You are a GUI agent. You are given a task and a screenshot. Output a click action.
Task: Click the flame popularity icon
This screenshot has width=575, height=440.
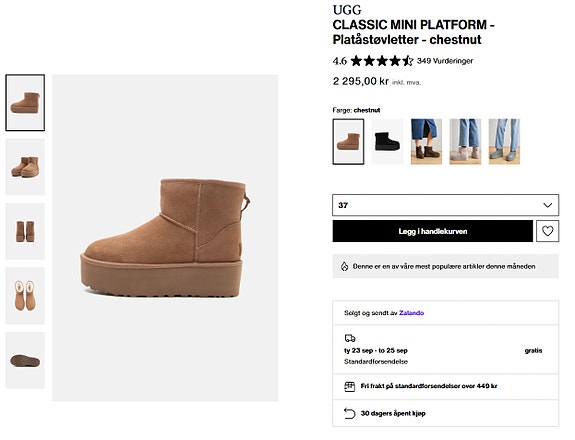coord(344,267)
